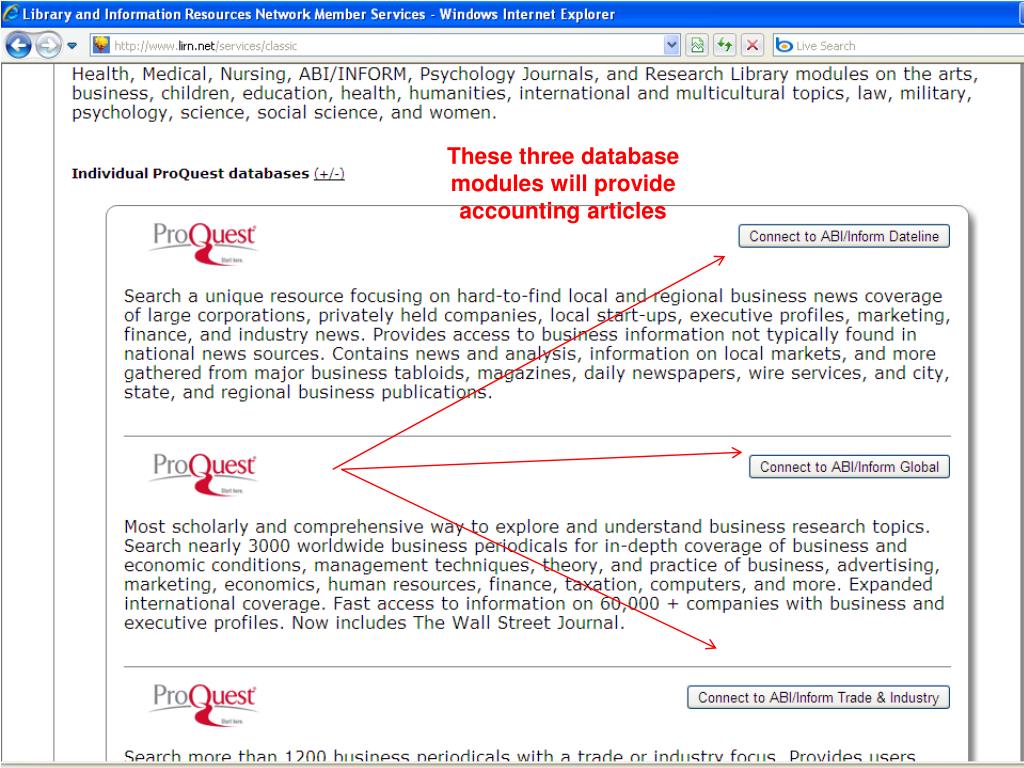
Task: Click text 'state, and regional business publications.'
Action: pos(308,392)
